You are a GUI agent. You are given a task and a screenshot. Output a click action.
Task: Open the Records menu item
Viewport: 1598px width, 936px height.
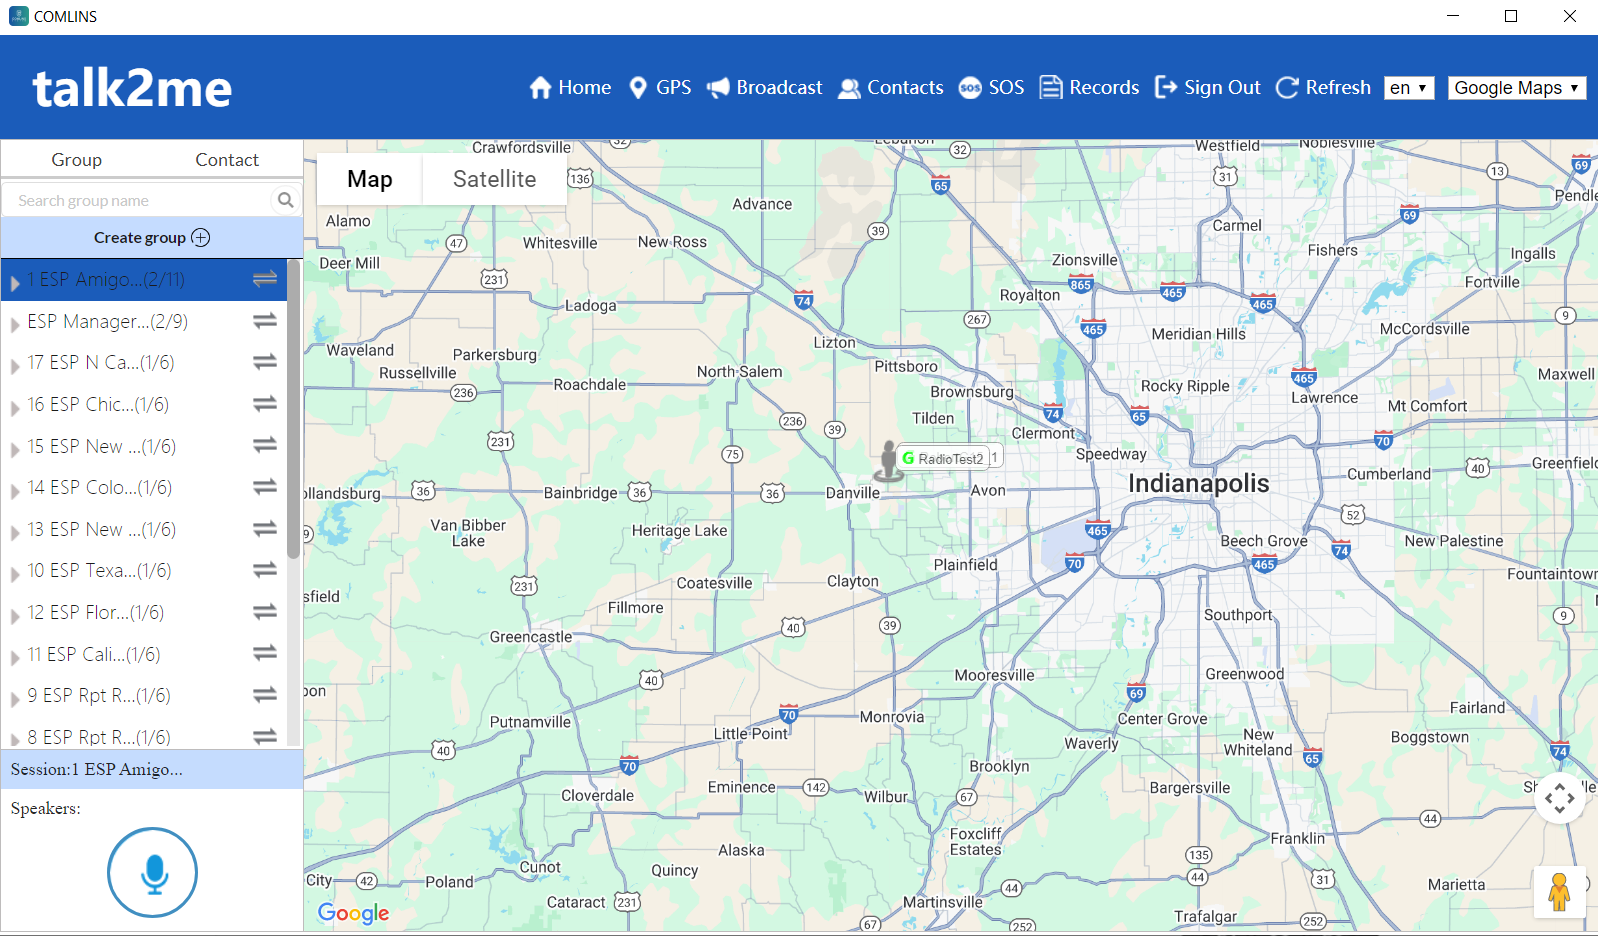(1089, 88)
